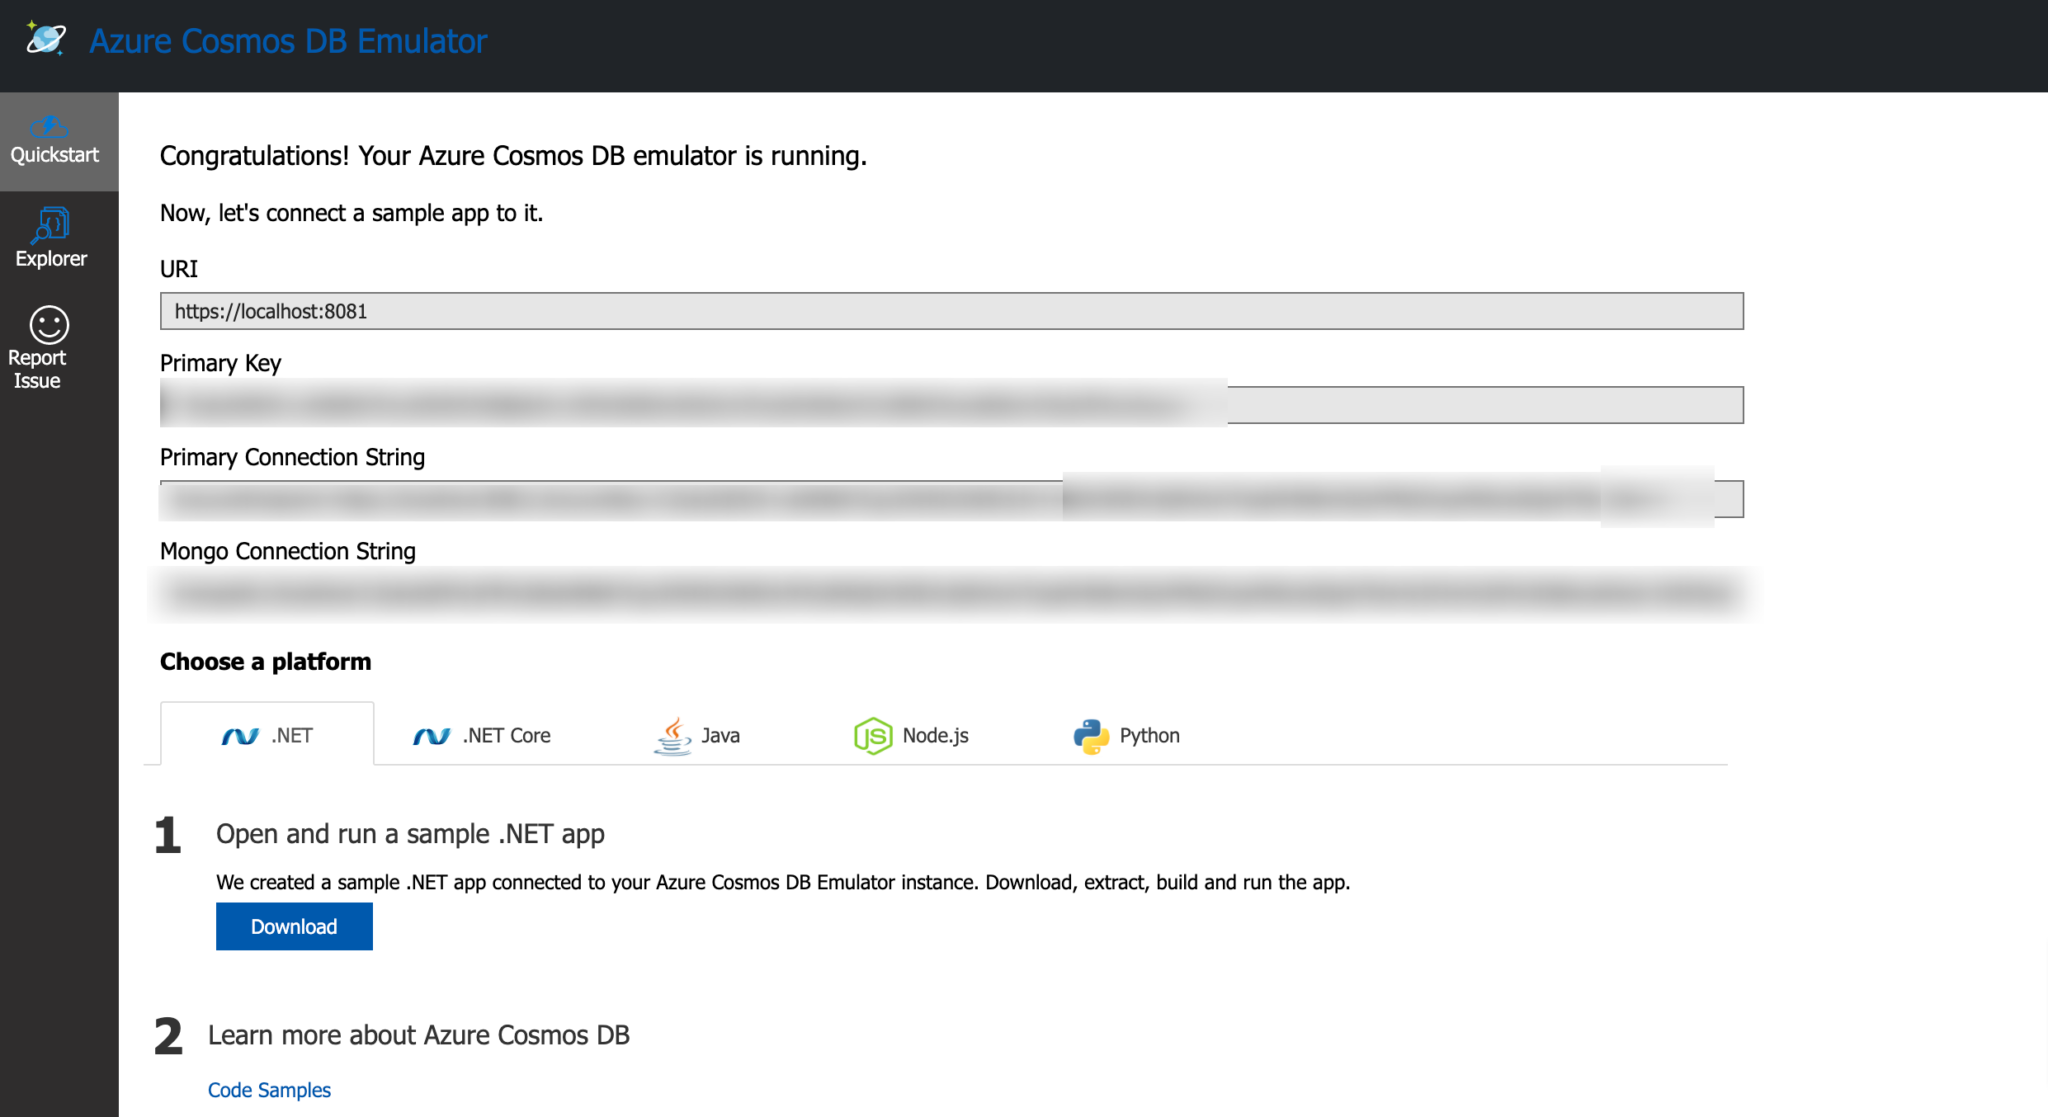Open the Code Samples link

(269, 1089)
